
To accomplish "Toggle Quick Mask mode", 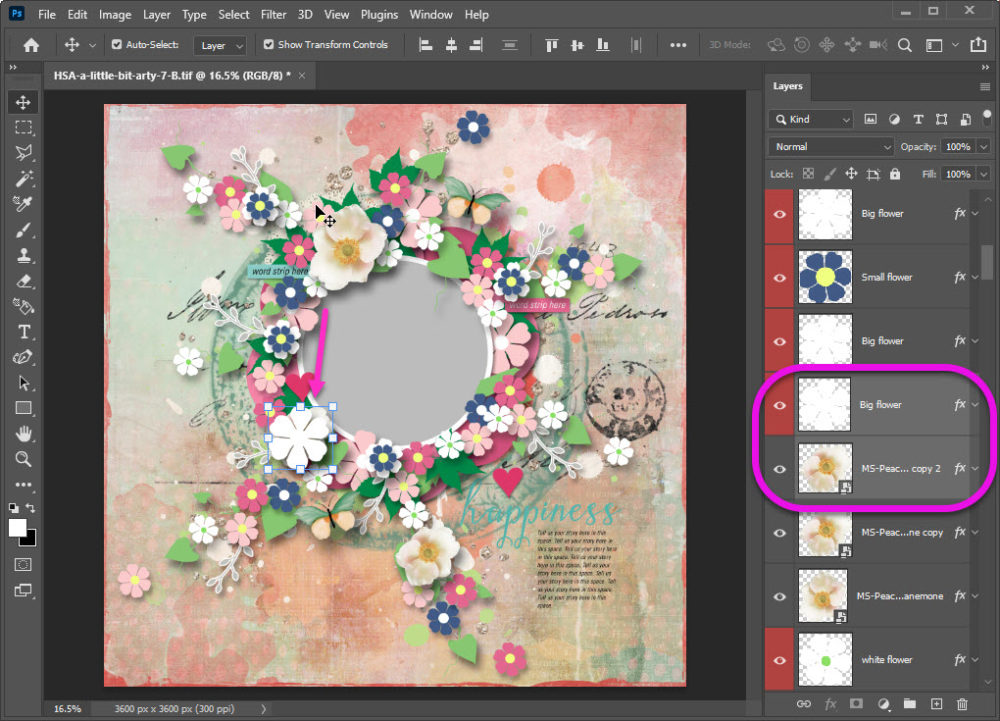I will coord(23,564).
